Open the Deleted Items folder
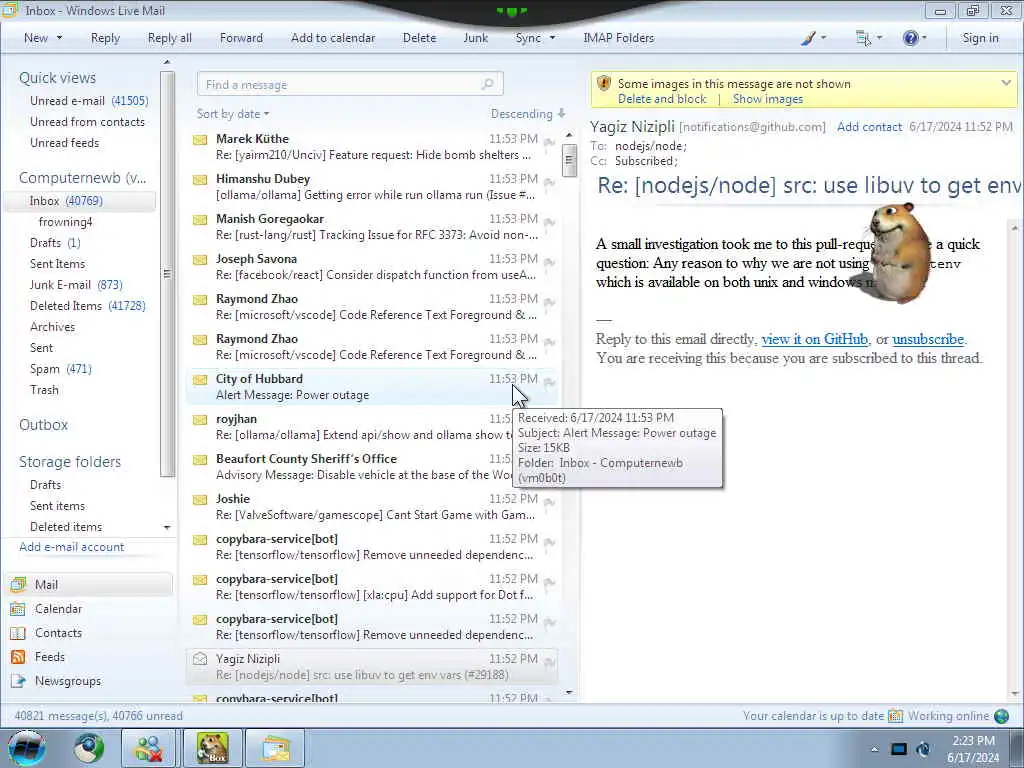Viewport: 1024px width, 768px height. pos(88,306)
